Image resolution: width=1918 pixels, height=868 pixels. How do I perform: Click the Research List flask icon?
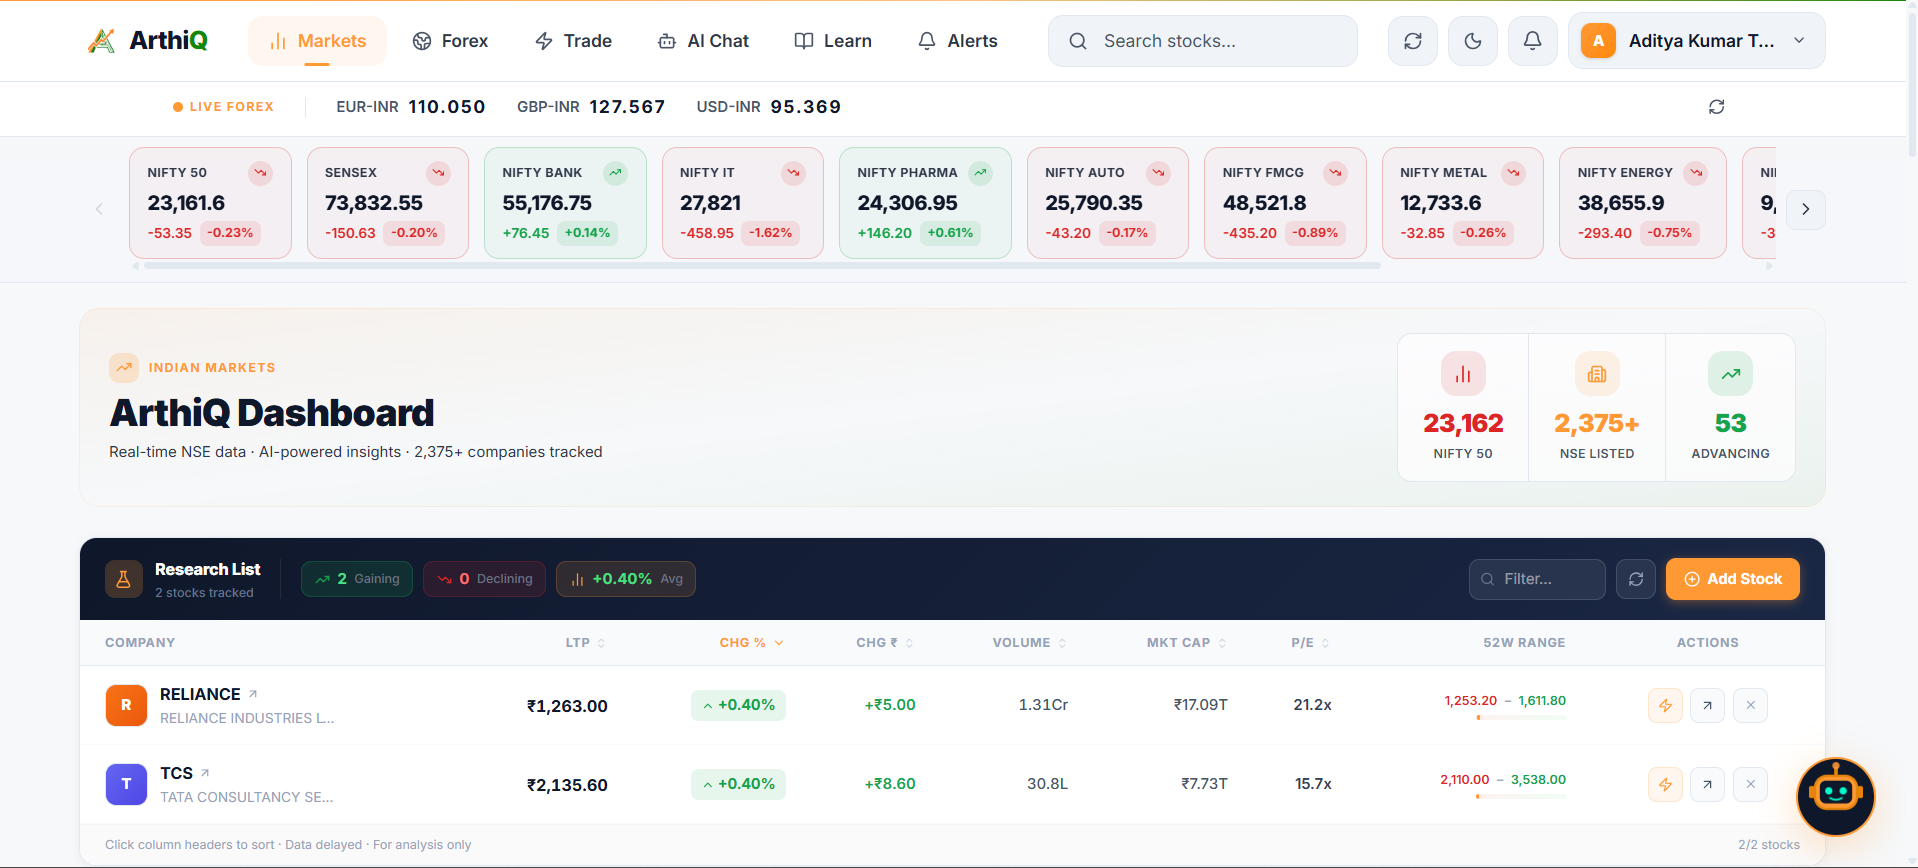pos(124,579)
